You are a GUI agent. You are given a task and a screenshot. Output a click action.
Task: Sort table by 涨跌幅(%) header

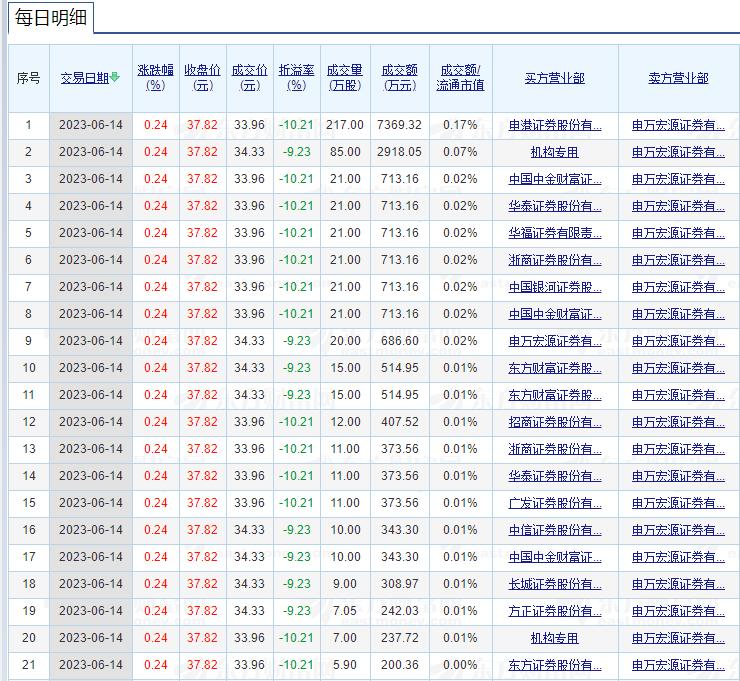(x=155, y=78)
